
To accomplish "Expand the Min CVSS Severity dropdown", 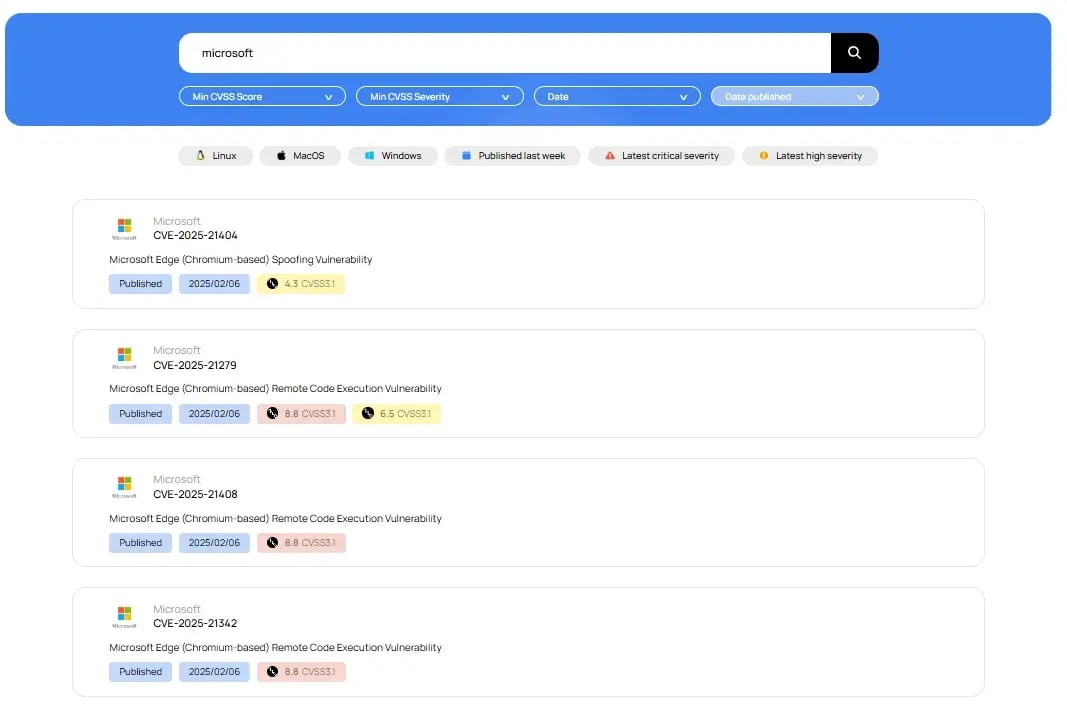I will click(x=439, y=97).
